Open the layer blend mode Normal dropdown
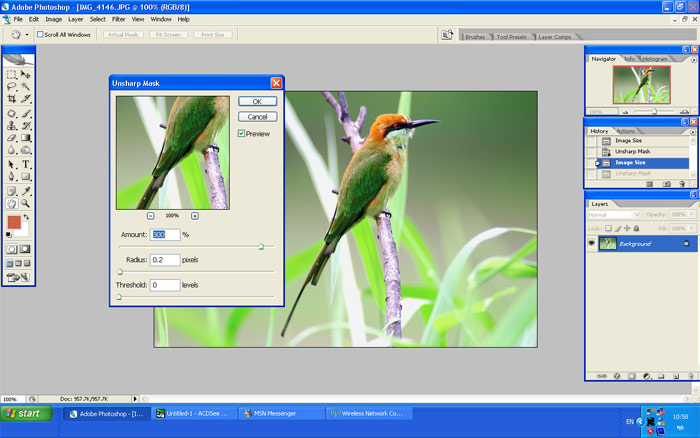Image resolution: width=700 pixels, height=438 pixels. pos(614,215)
